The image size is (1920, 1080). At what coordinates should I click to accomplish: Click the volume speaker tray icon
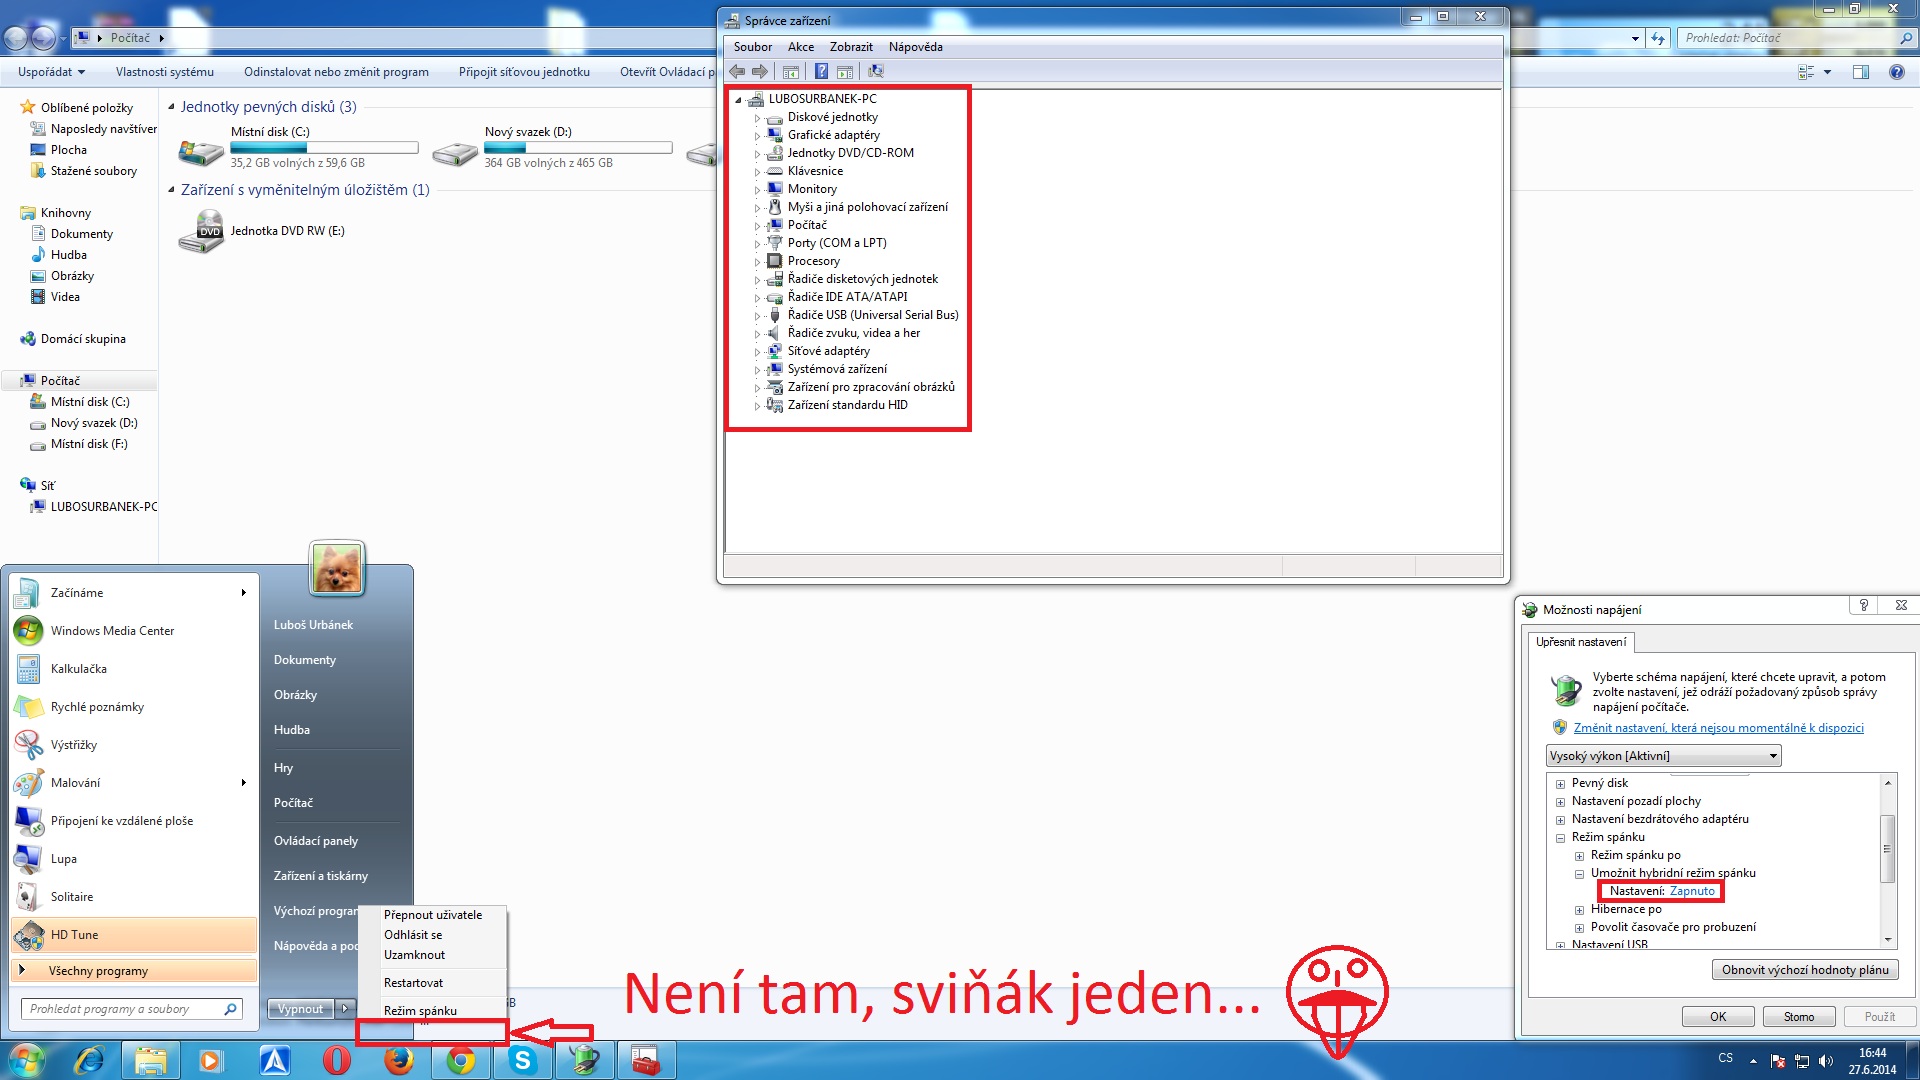[x=1826, y=1061]
